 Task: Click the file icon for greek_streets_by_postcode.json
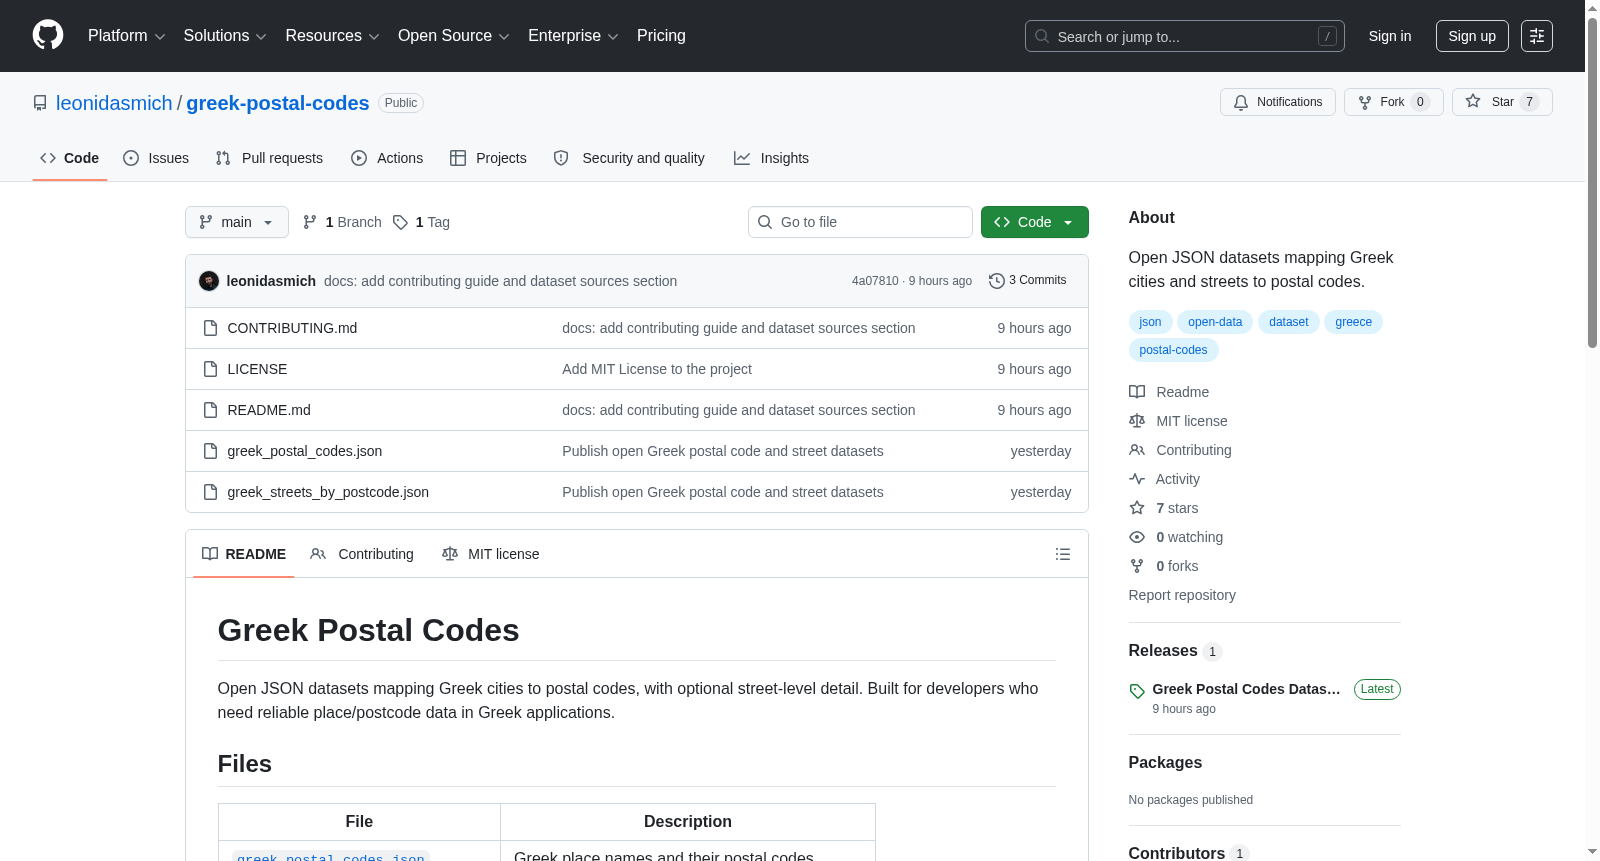210,492
